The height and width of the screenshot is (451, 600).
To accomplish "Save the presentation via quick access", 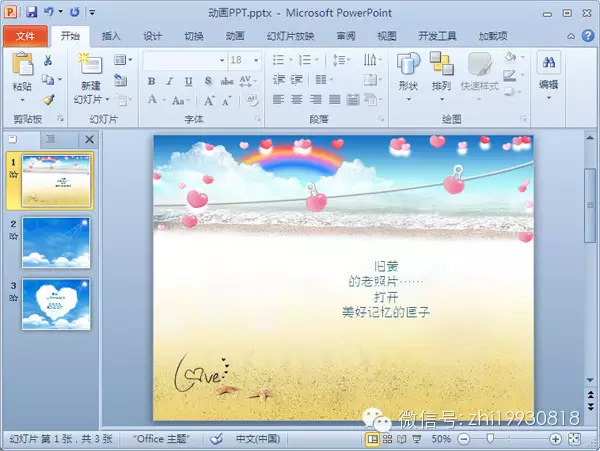I will click(32, 12).
